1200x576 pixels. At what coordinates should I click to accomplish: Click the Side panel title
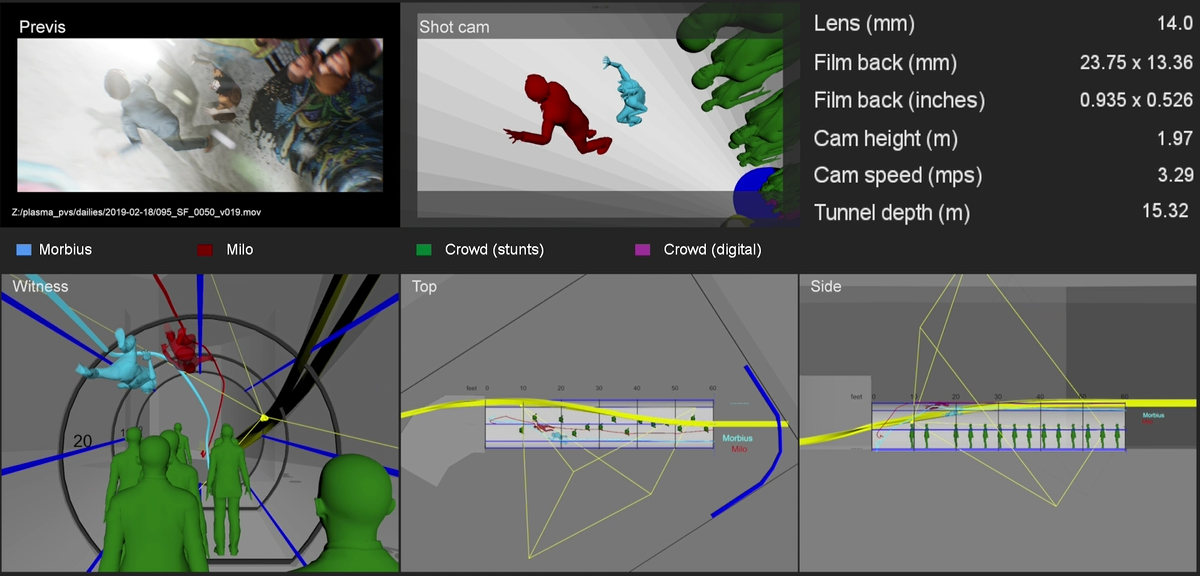[826, 286]
